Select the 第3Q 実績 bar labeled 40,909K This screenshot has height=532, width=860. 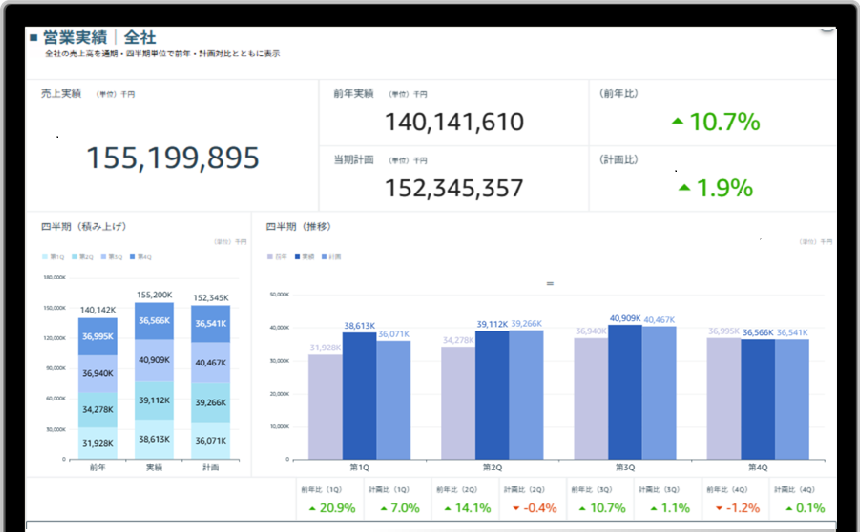click(x=625, y=392)
